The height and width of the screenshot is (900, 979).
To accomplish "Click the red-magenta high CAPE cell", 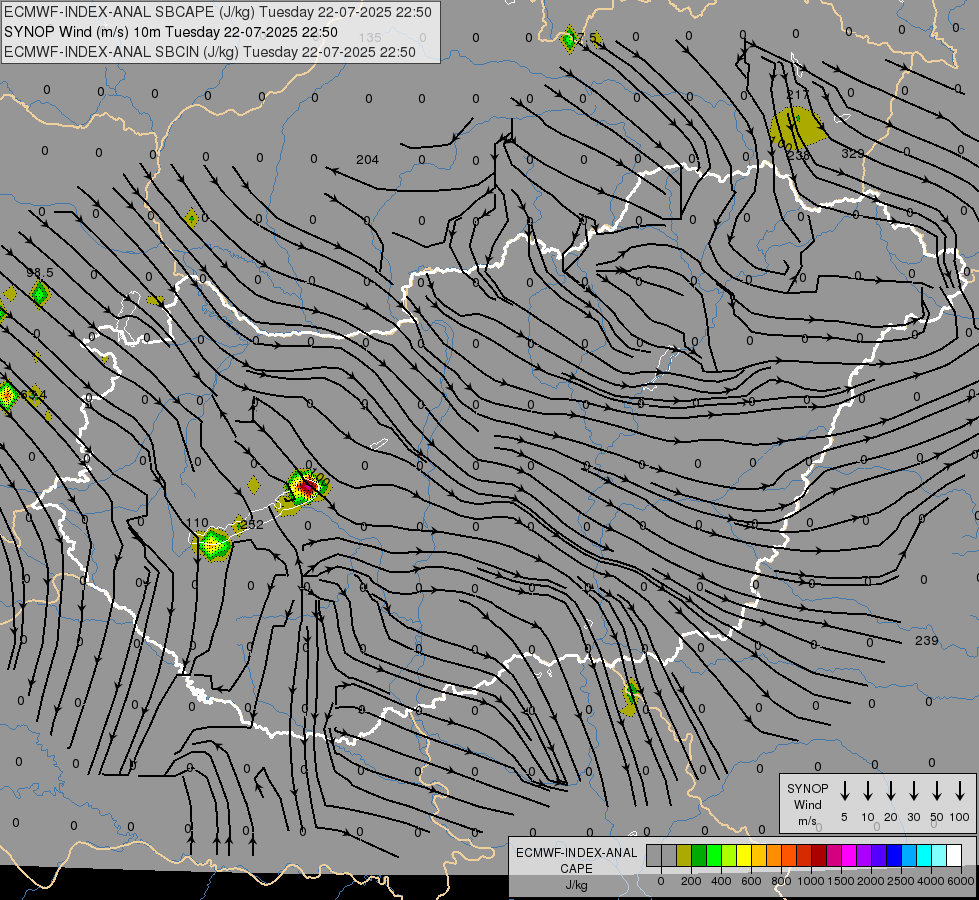I will 306,486.
